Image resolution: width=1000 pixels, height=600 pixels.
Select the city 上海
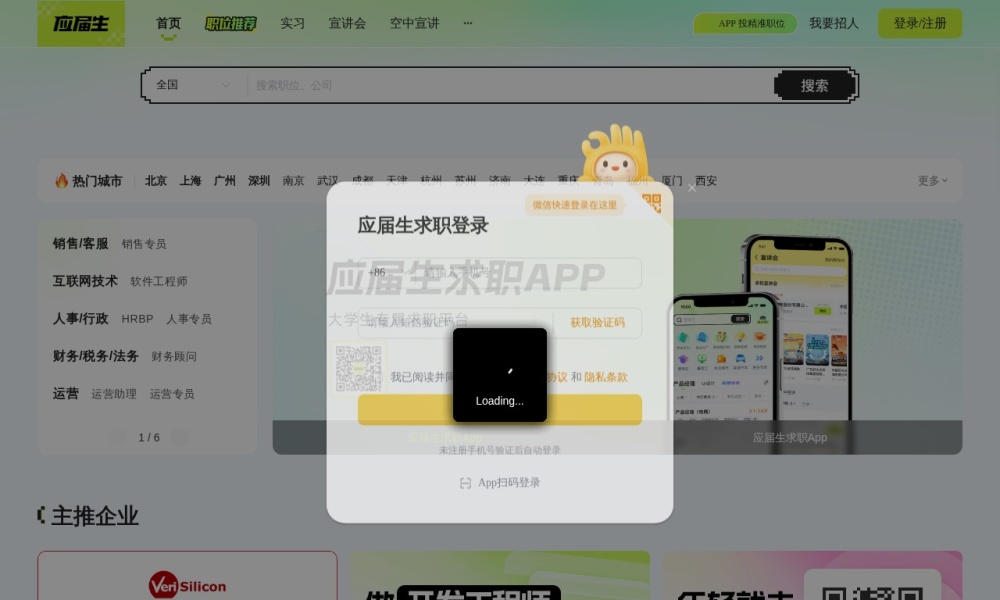[x=190, y=181]
